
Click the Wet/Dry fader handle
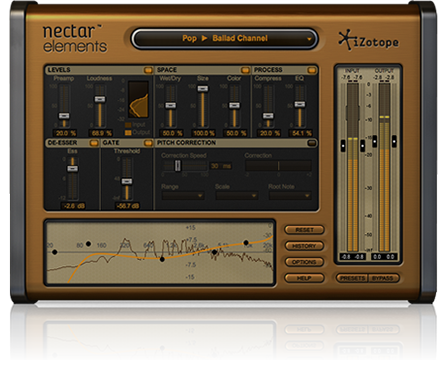(x=170, y=105)
